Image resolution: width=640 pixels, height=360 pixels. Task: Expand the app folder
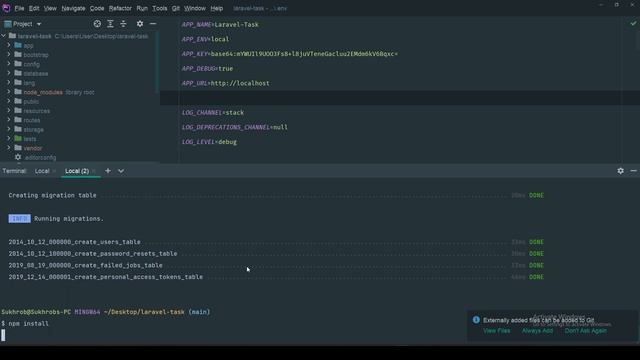pos(9,45)
